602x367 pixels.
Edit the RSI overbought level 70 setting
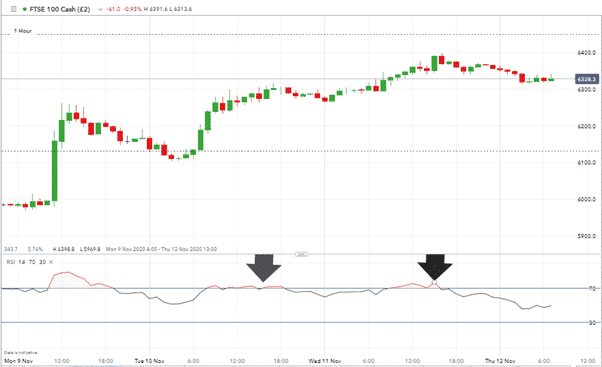click(x=32, y=262)
